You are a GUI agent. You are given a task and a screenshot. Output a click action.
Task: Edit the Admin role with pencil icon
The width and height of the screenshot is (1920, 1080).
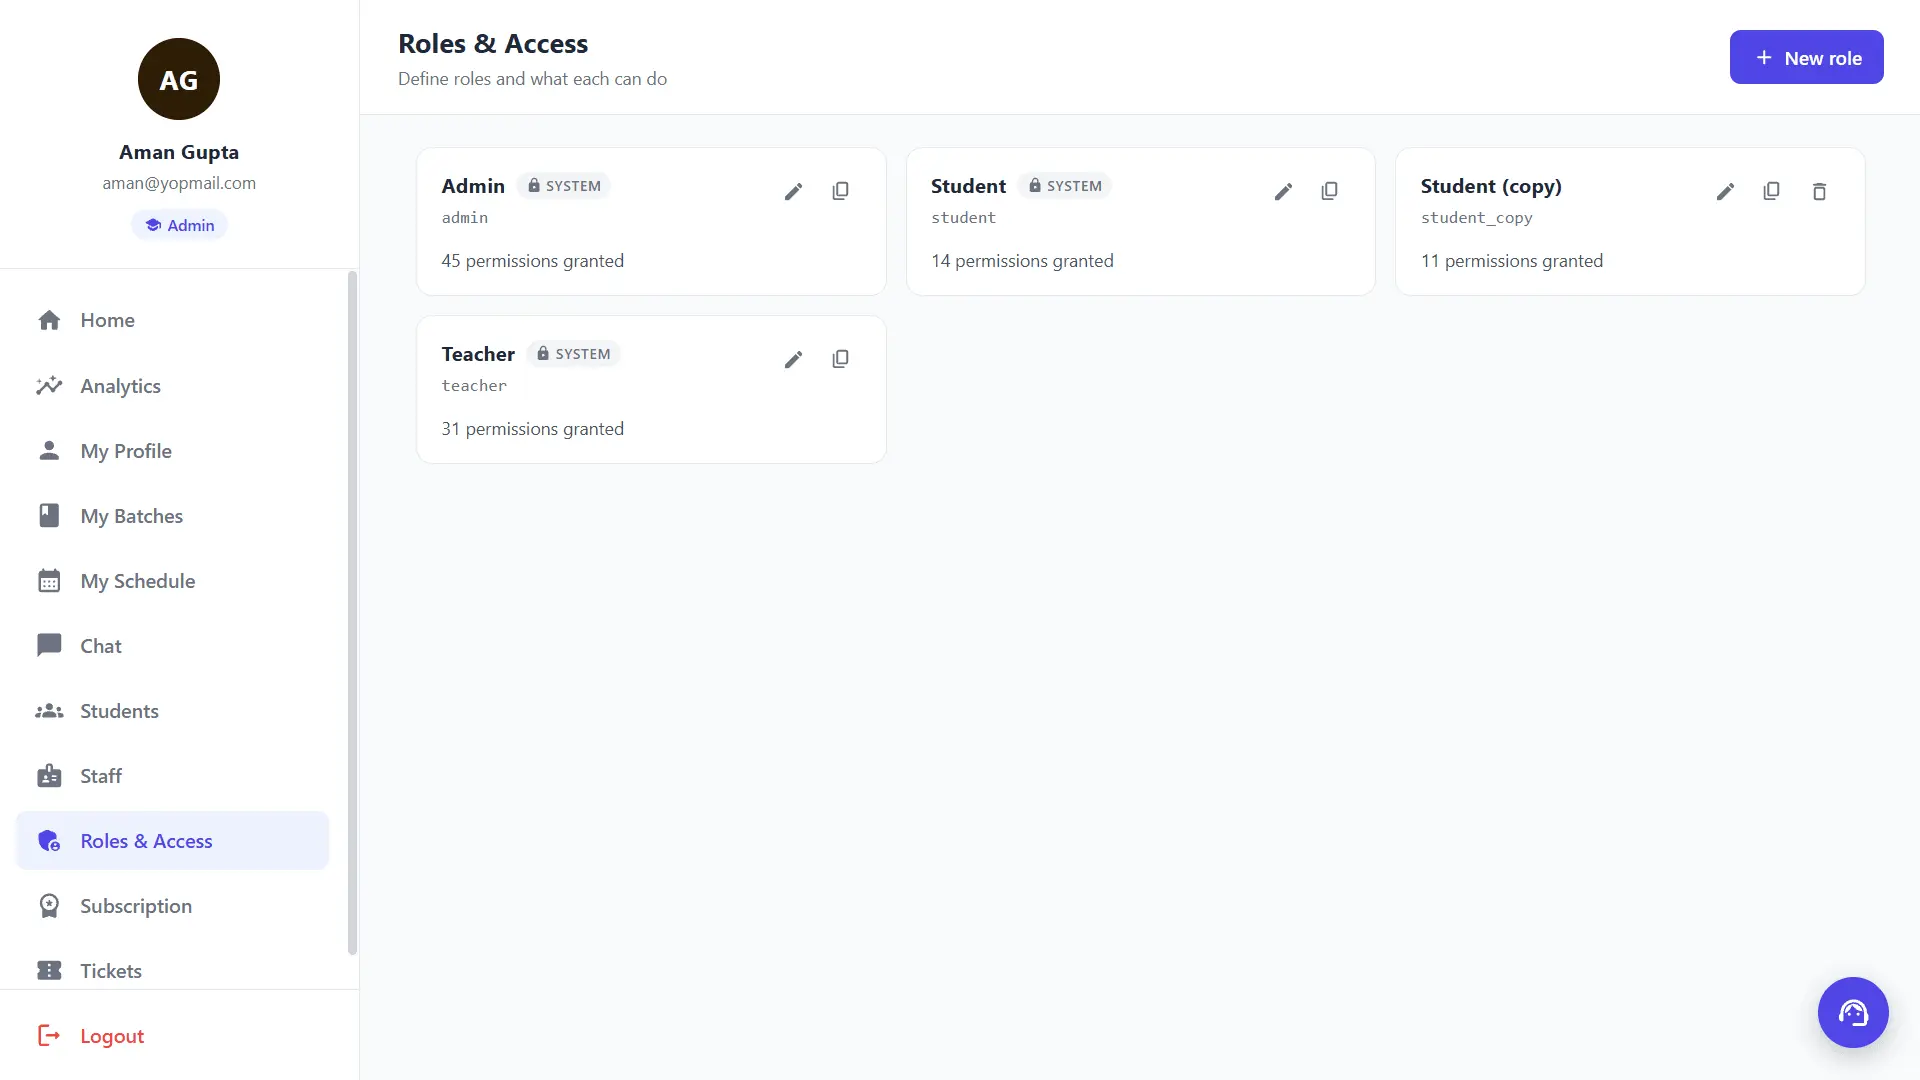coord(793,191)
